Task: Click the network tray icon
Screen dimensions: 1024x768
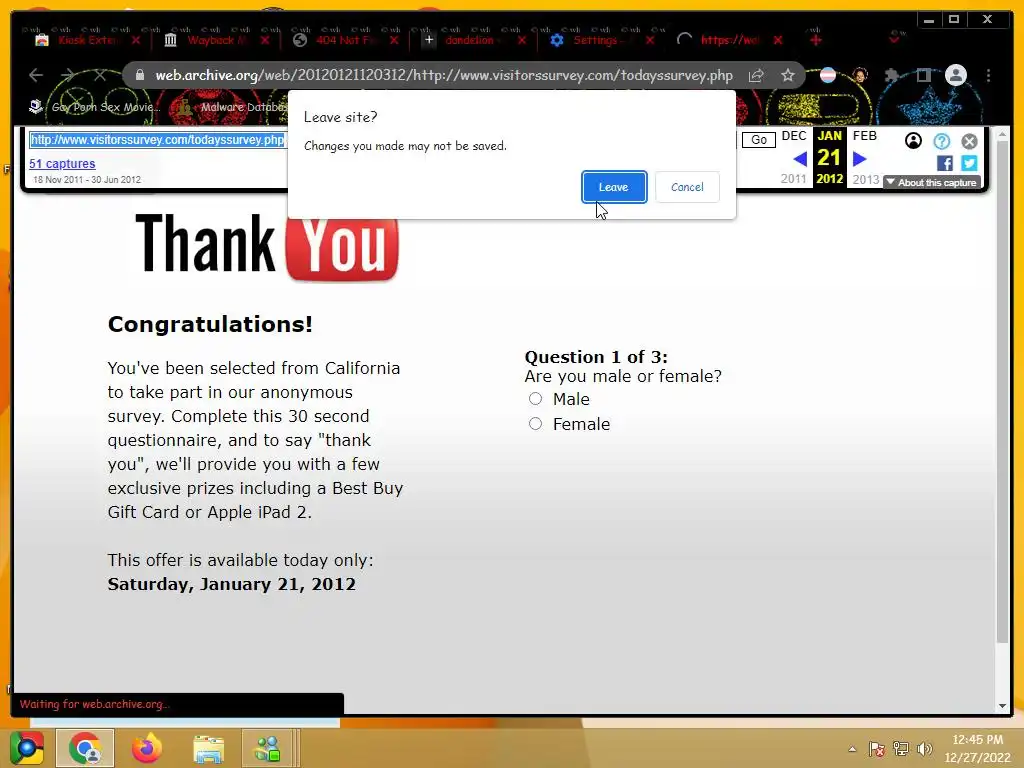Action: pos(901,749)
